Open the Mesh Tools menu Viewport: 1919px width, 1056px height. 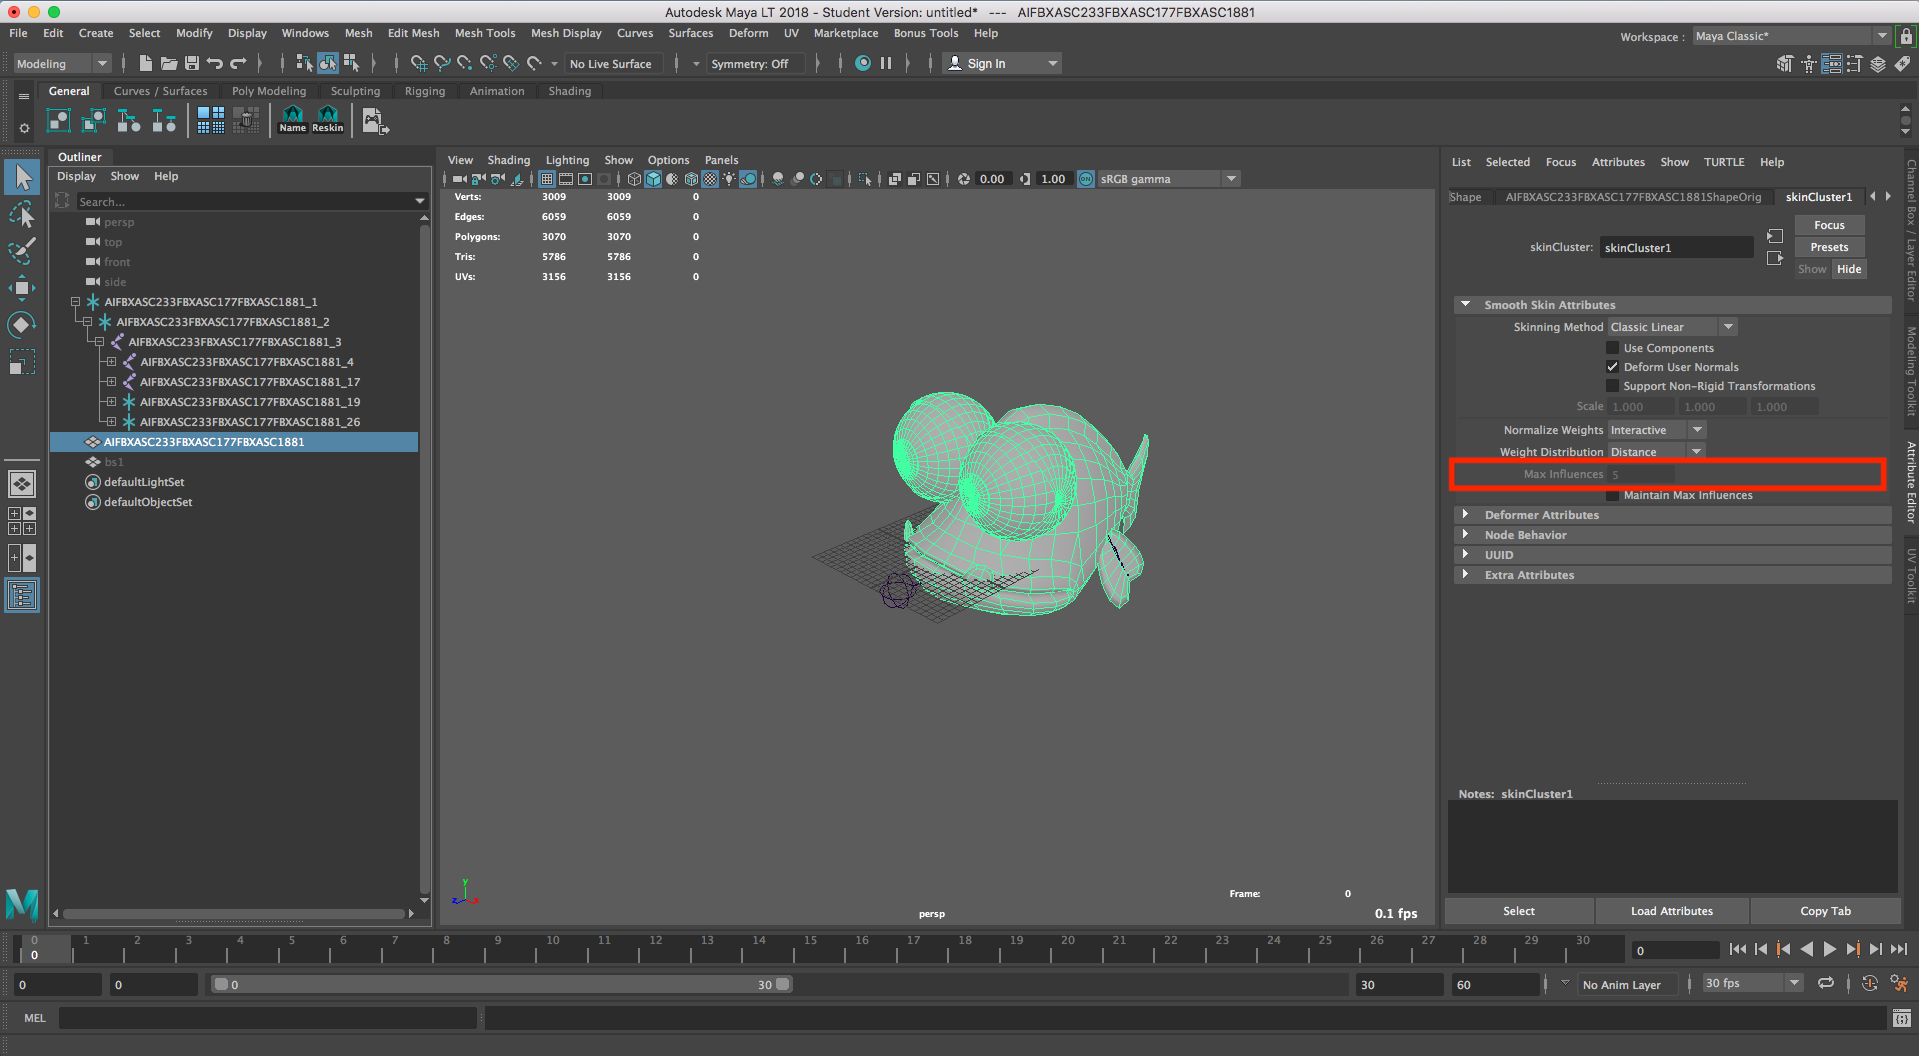tap(484, 33)
